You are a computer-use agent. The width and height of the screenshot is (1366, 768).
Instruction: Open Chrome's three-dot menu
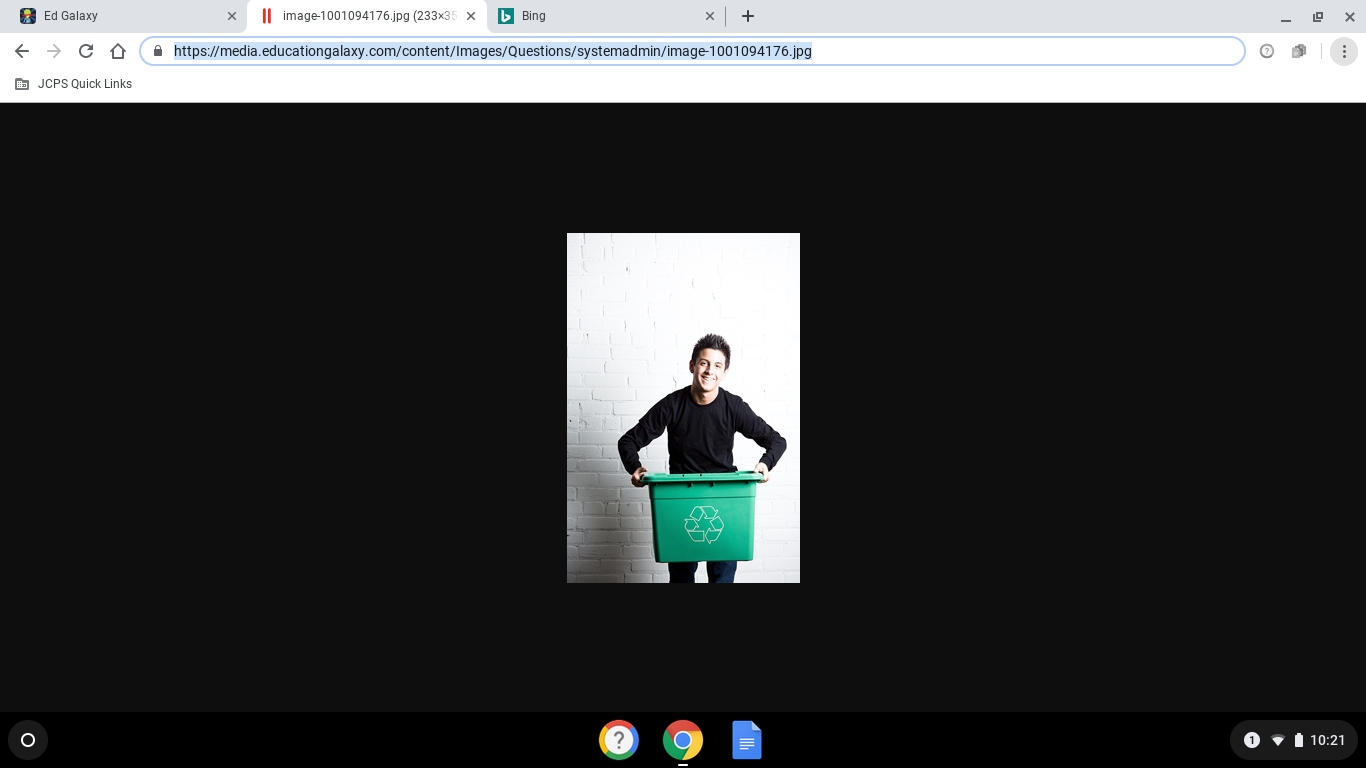pos(1344,51)
